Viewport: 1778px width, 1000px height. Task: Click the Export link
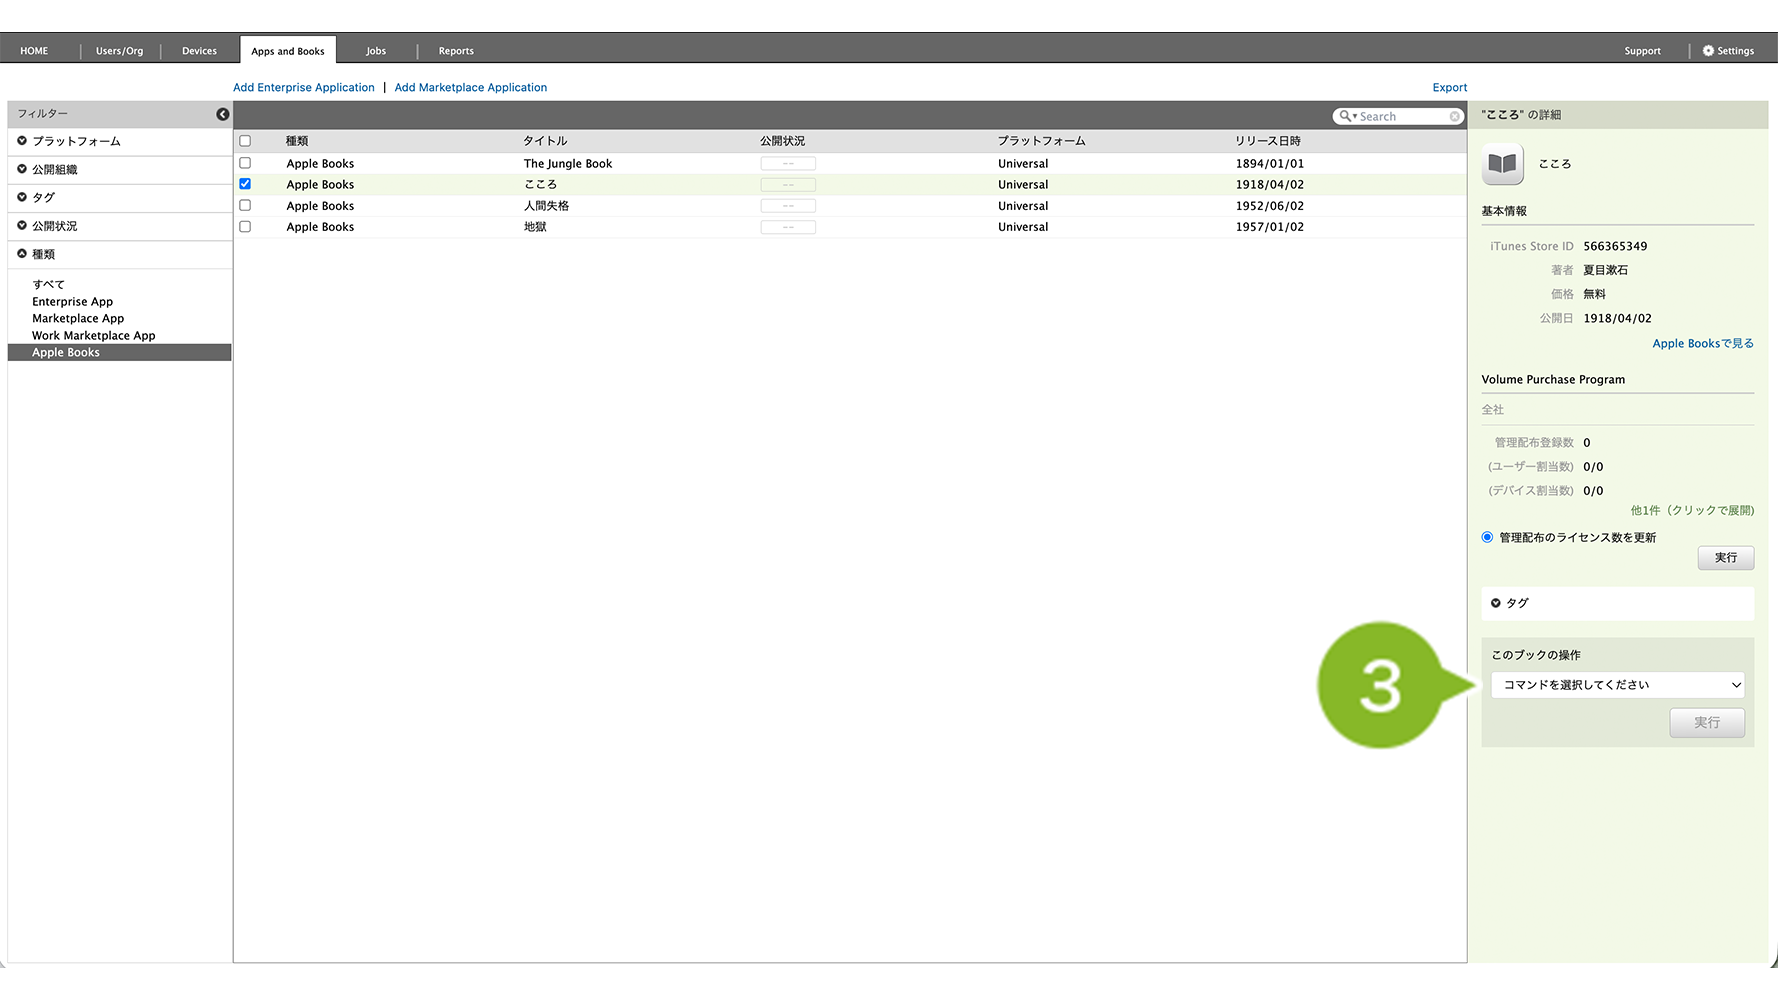pos(1449,88)
